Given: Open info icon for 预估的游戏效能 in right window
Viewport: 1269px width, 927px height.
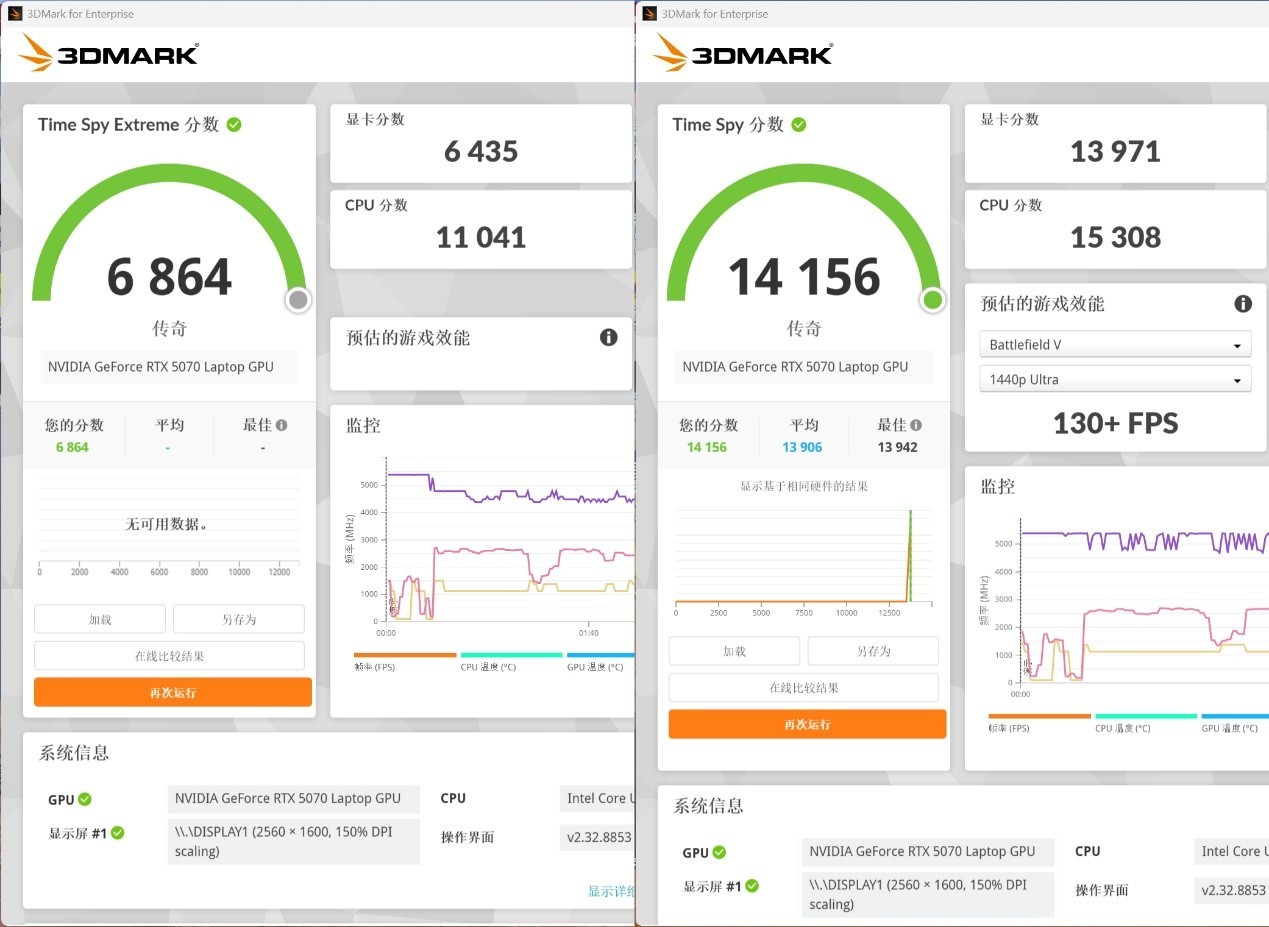Looking at the screenshot, I should 1243,303.
